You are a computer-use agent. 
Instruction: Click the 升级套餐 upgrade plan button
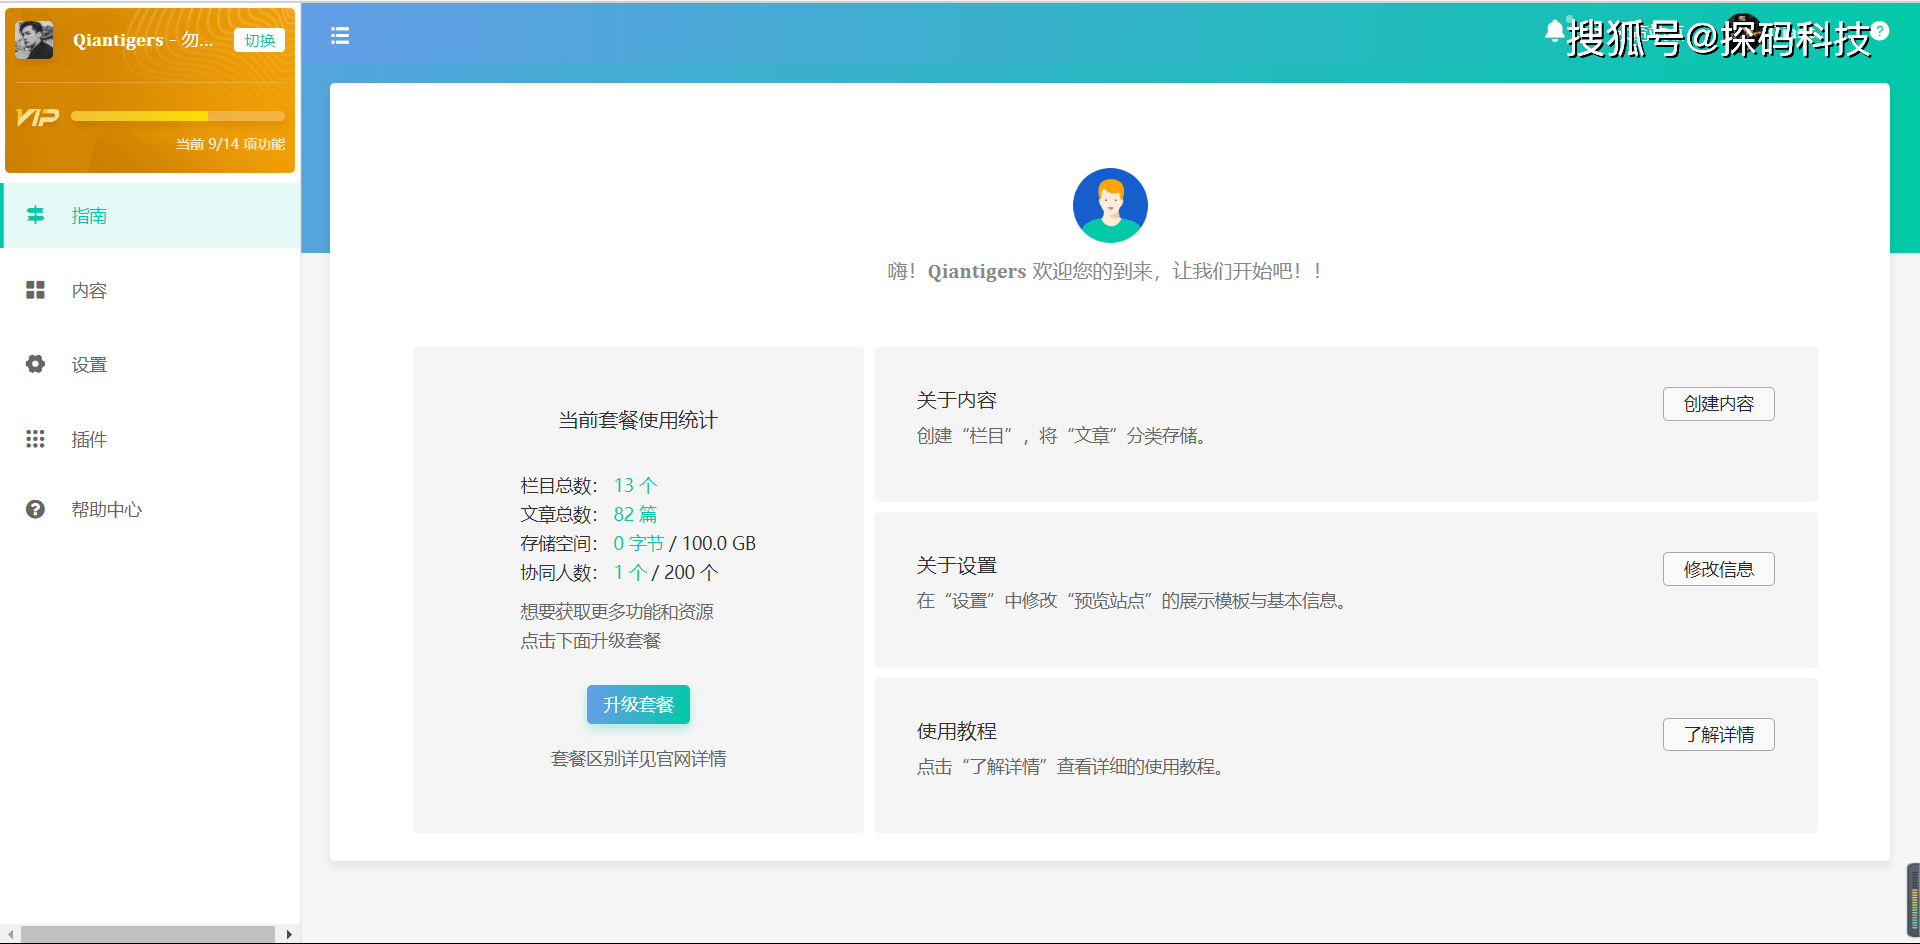[638, 704]
